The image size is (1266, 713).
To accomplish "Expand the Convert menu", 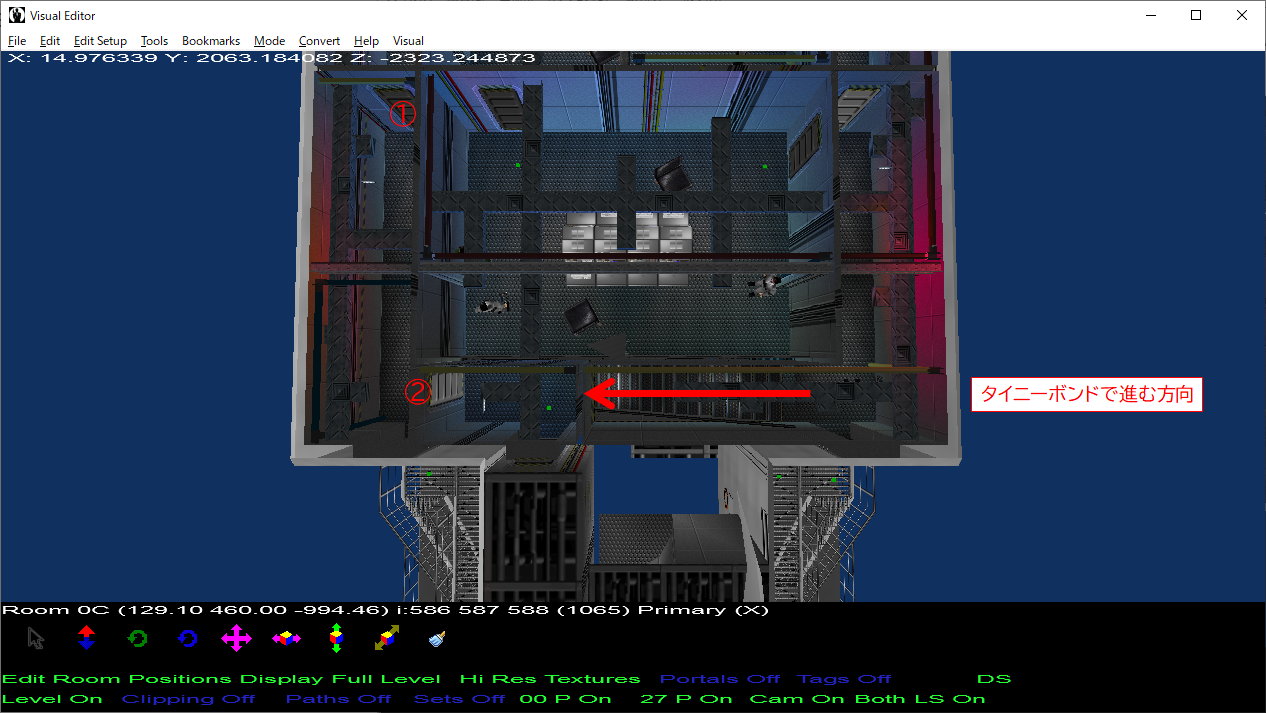I will [x=319, y=41].
